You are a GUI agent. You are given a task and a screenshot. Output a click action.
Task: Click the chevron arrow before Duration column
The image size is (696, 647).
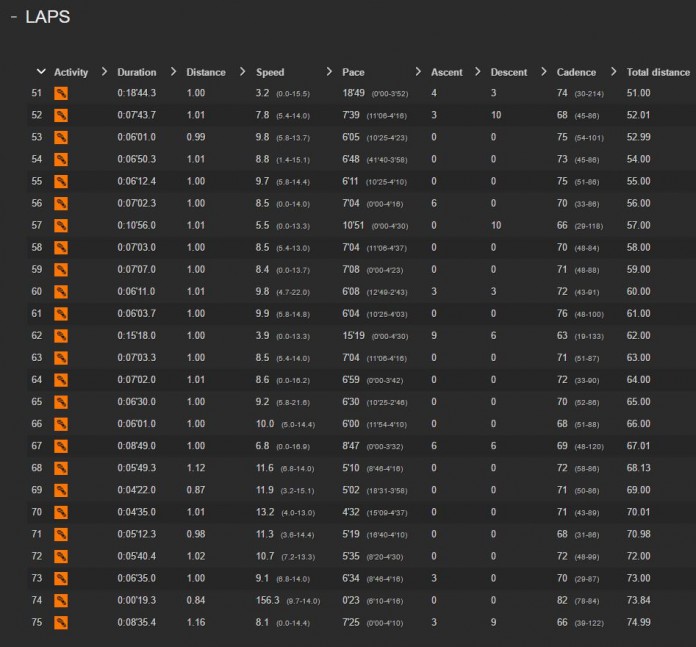coord(104,71)
